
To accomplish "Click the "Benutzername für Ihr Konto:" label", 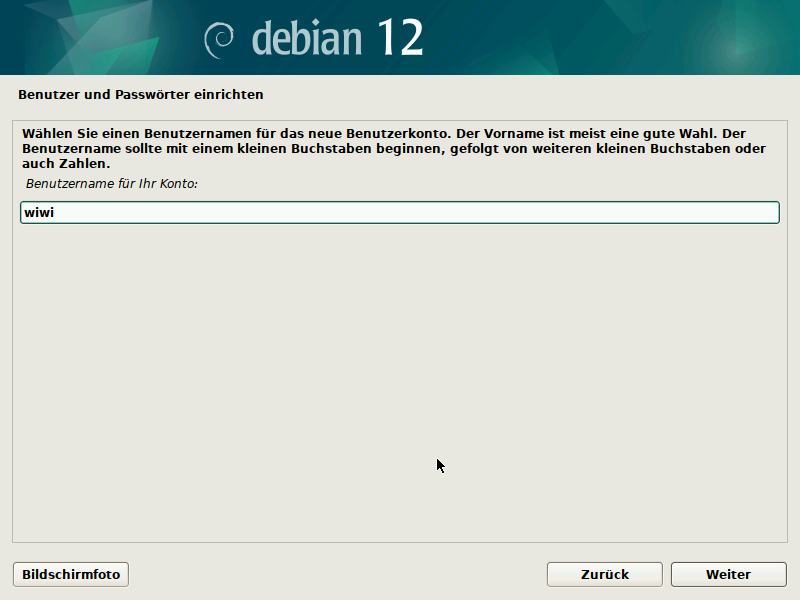I will tap(112, 185).
